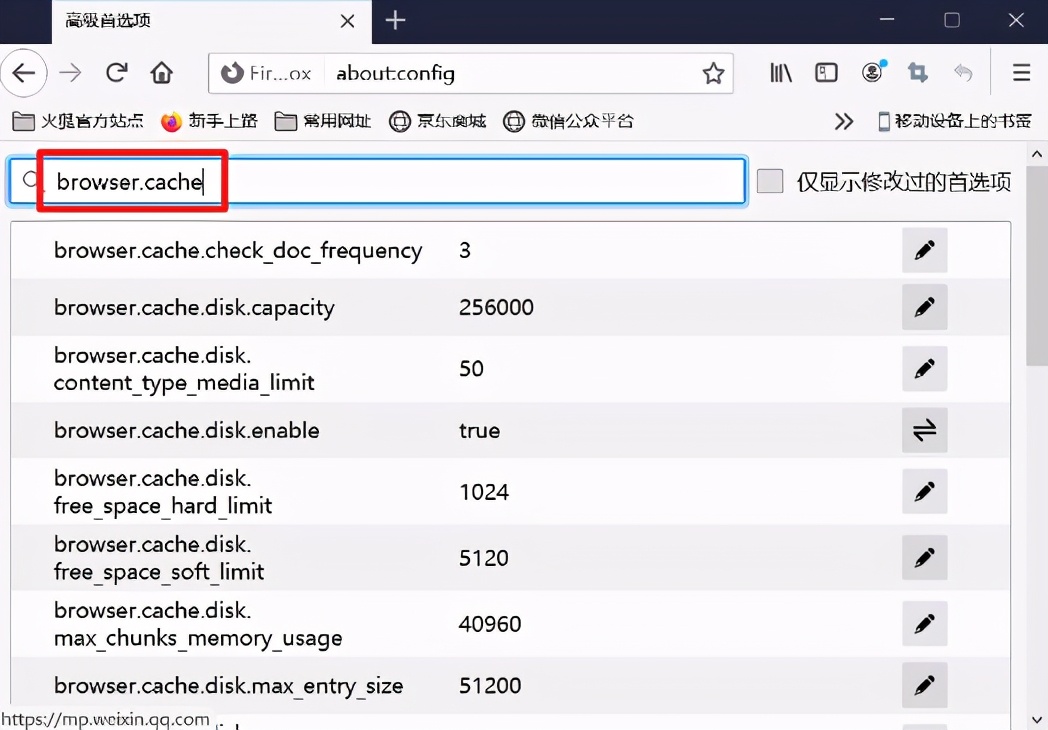Bookmark this page with the star icon
Screen dimensions: 1048x730
[712, 73]
